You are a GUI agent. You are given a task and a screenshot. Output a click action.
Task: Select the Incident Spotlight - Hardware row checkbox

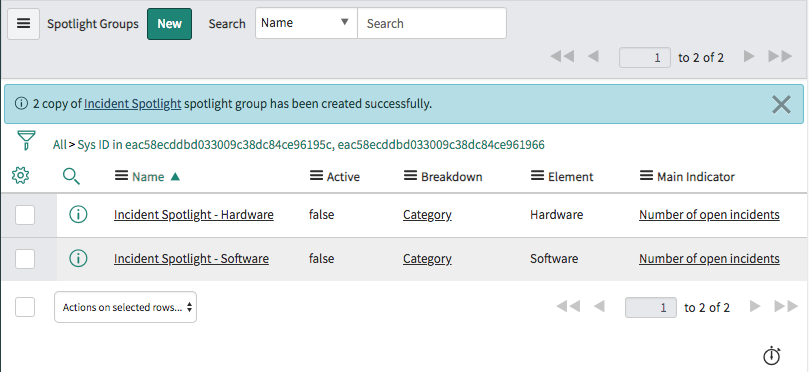tap(25, 215)
